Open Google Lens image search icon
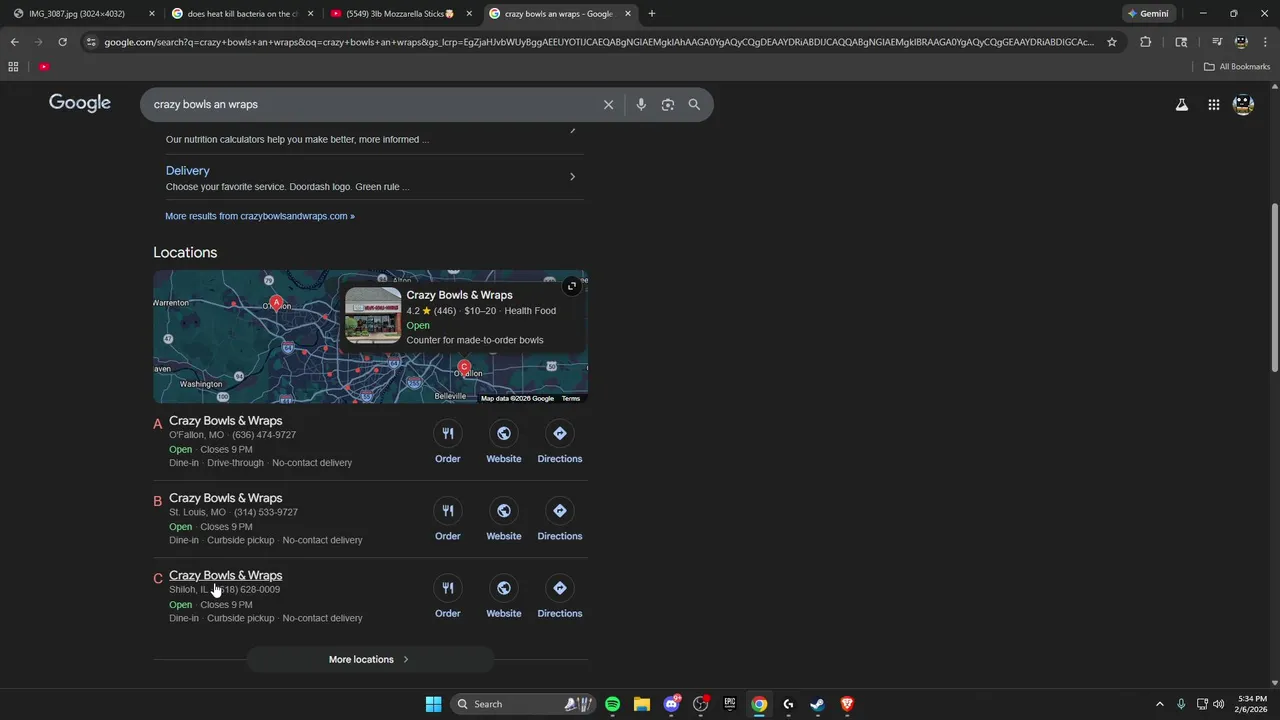The height and width of the screenshot is (720, 1280). (x=668, y=104)
